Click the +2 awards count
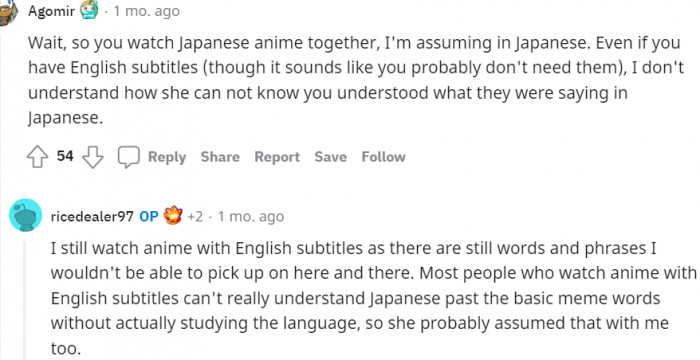 (x=195, y=217)
